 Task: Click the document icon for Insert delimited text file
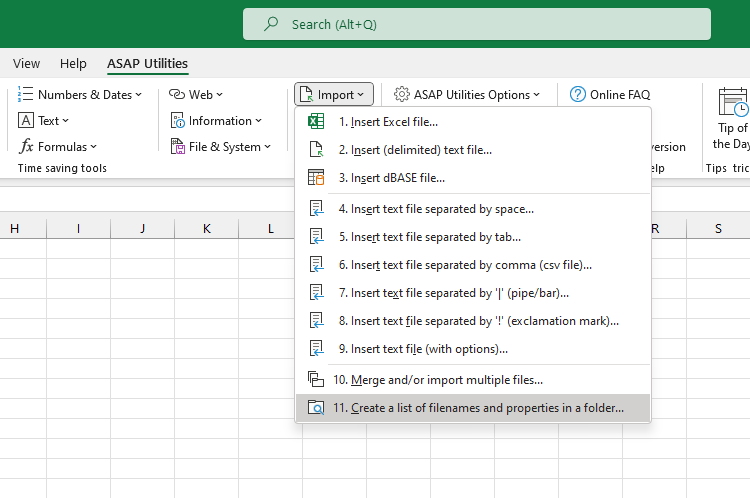pos(316,149)
